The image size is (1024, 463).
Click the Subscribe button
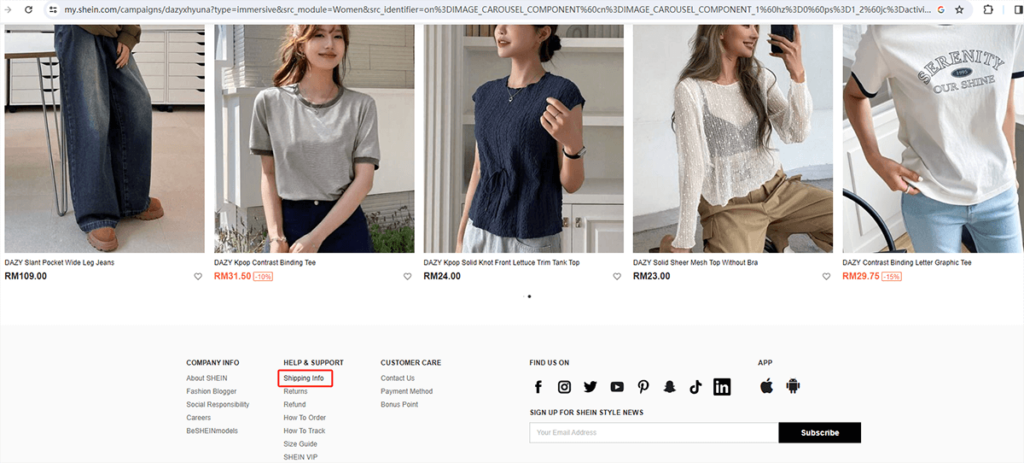click(x=819, y=433)
